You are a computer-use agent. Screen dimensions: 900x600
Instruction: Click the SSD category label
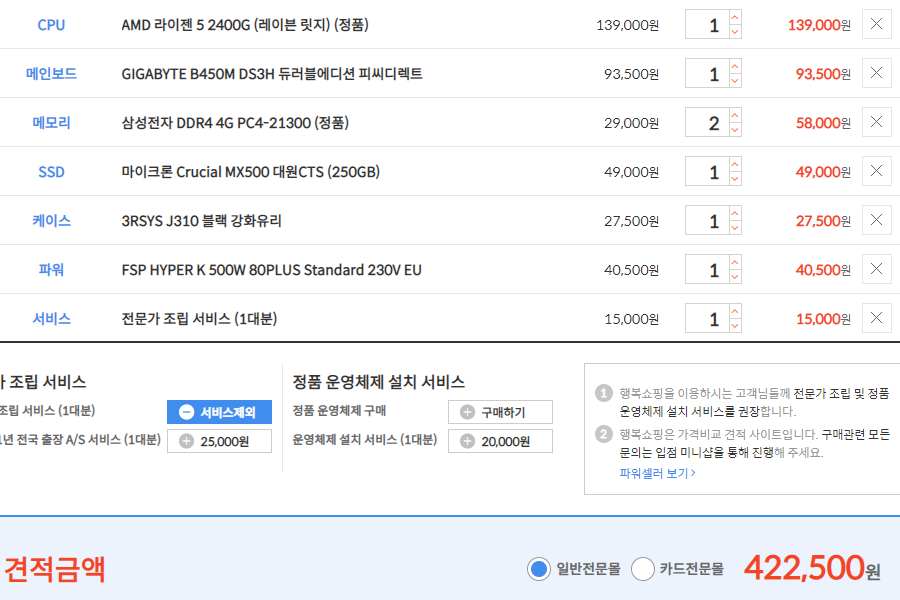click(x=51, y=172)
